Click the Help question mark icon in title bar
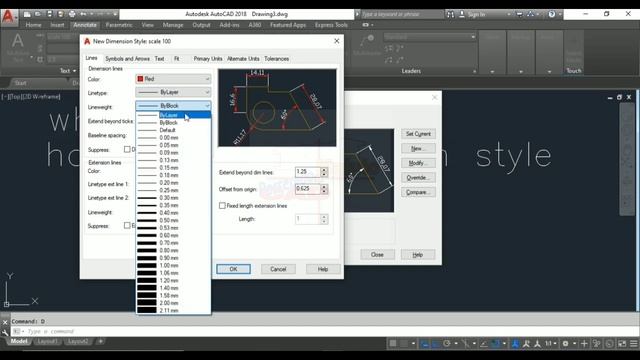This screenshot has height=360, width=640. 552,14
